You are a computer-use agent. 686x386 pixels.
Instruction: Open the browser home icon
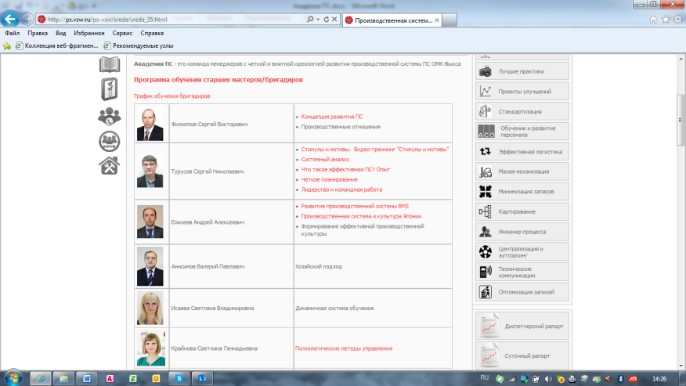[x=653, y=19]
